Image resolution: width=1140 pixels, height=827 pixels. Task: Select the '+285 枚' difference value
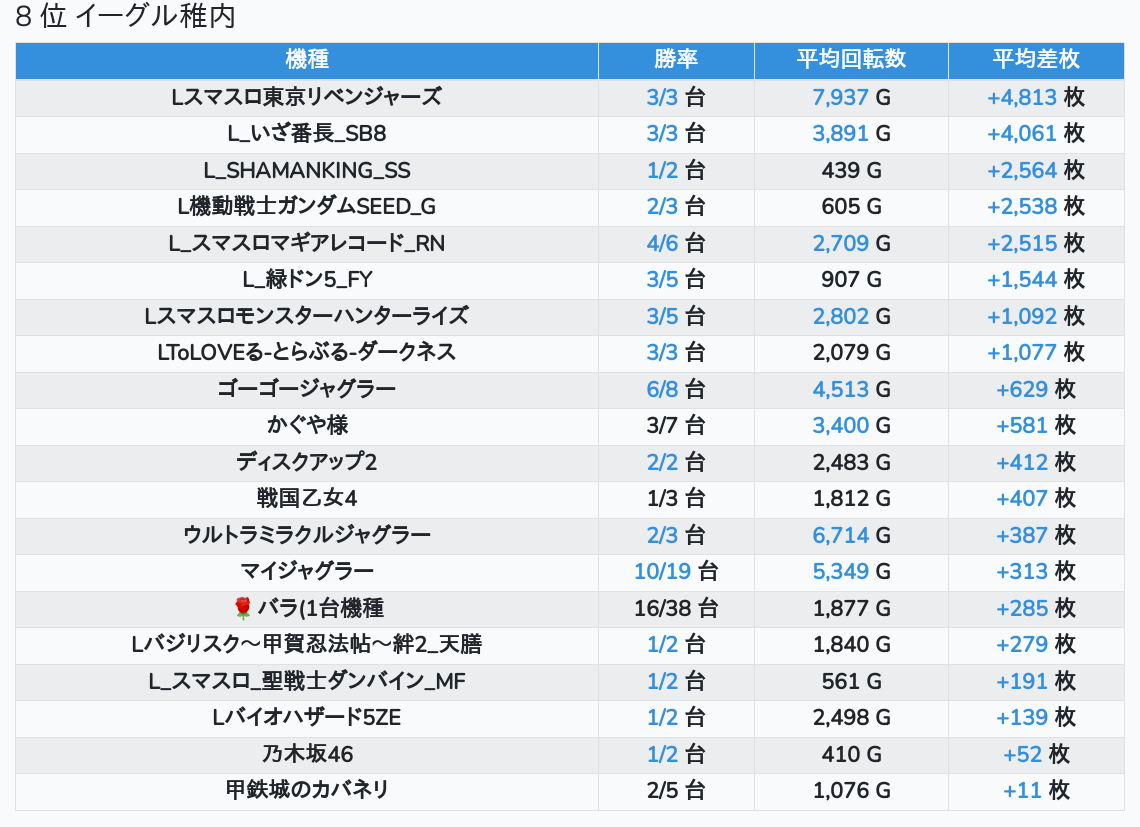point(1036,608)
